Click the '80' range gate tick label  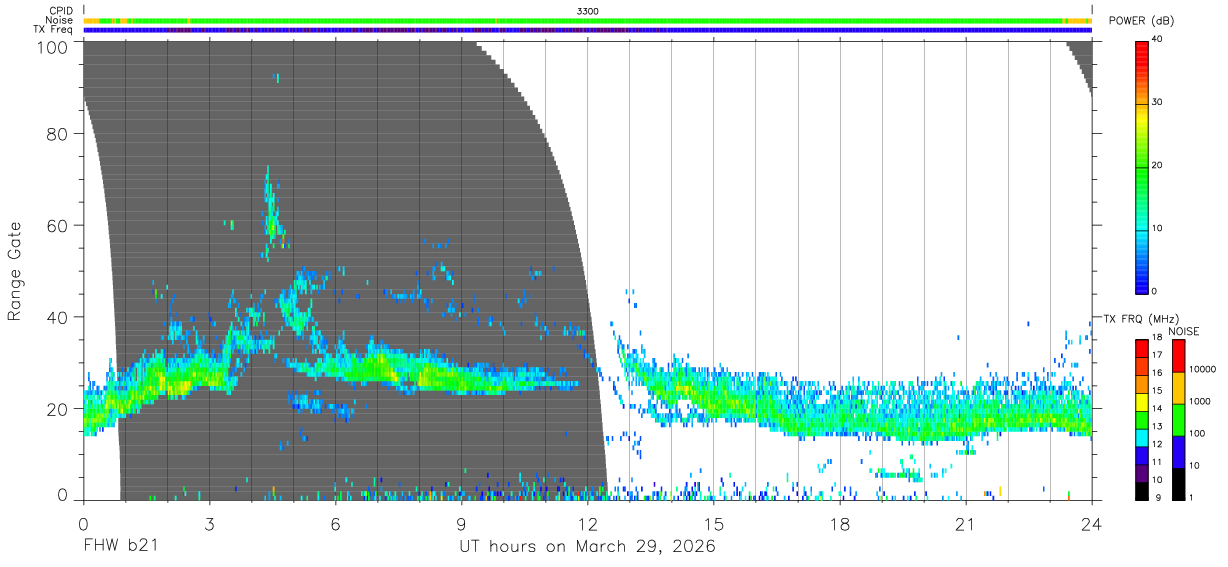tap(57, 134)
